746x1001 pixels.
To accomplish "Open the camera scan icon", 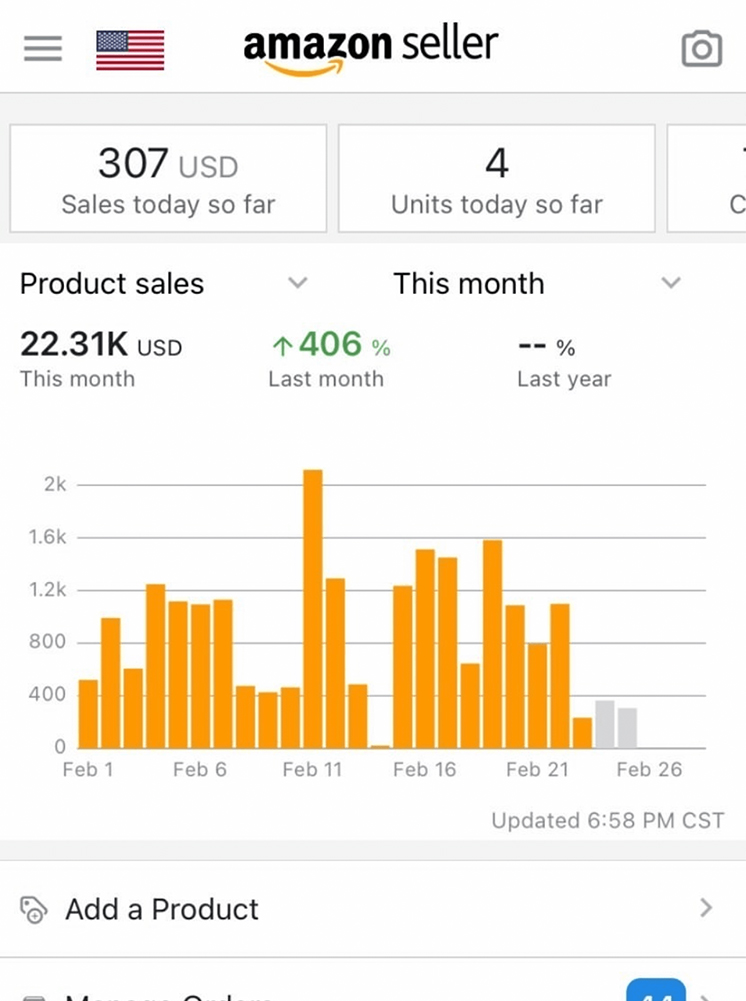I will coord(701,48).
